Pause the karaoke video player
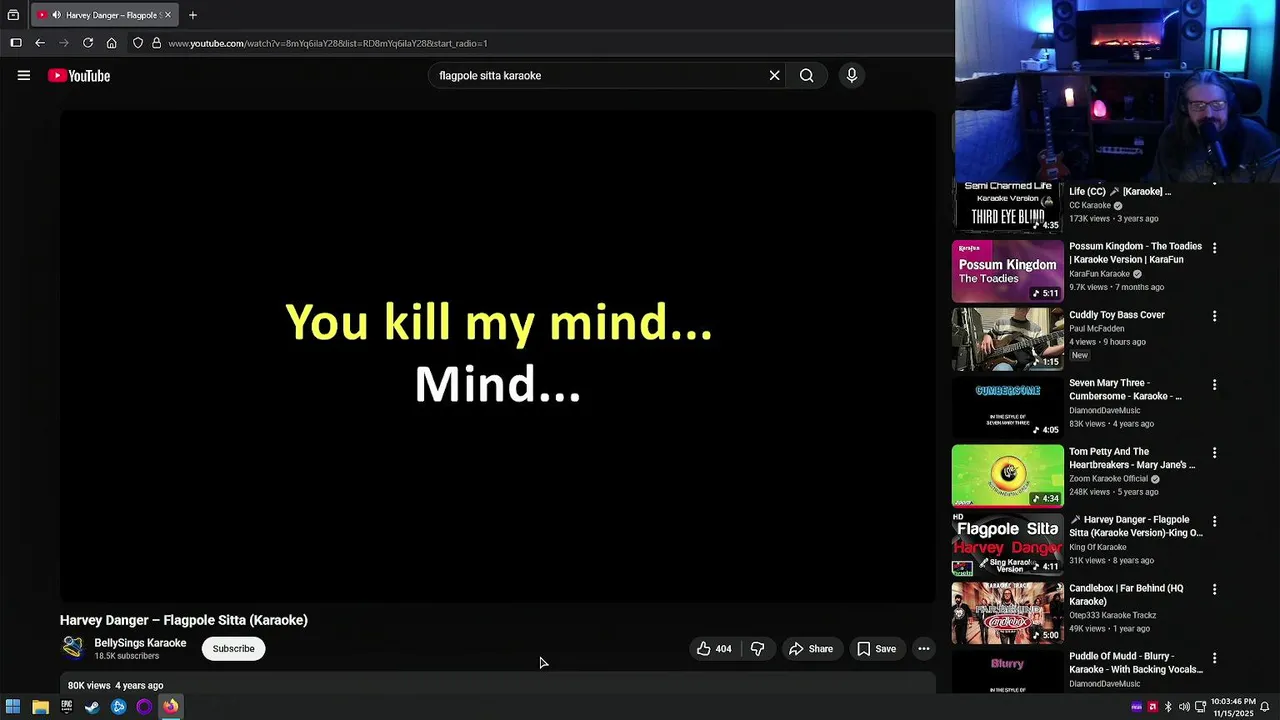Image resolution: width=1280 pixels, height=720 pixels. (x=498, y=356)
